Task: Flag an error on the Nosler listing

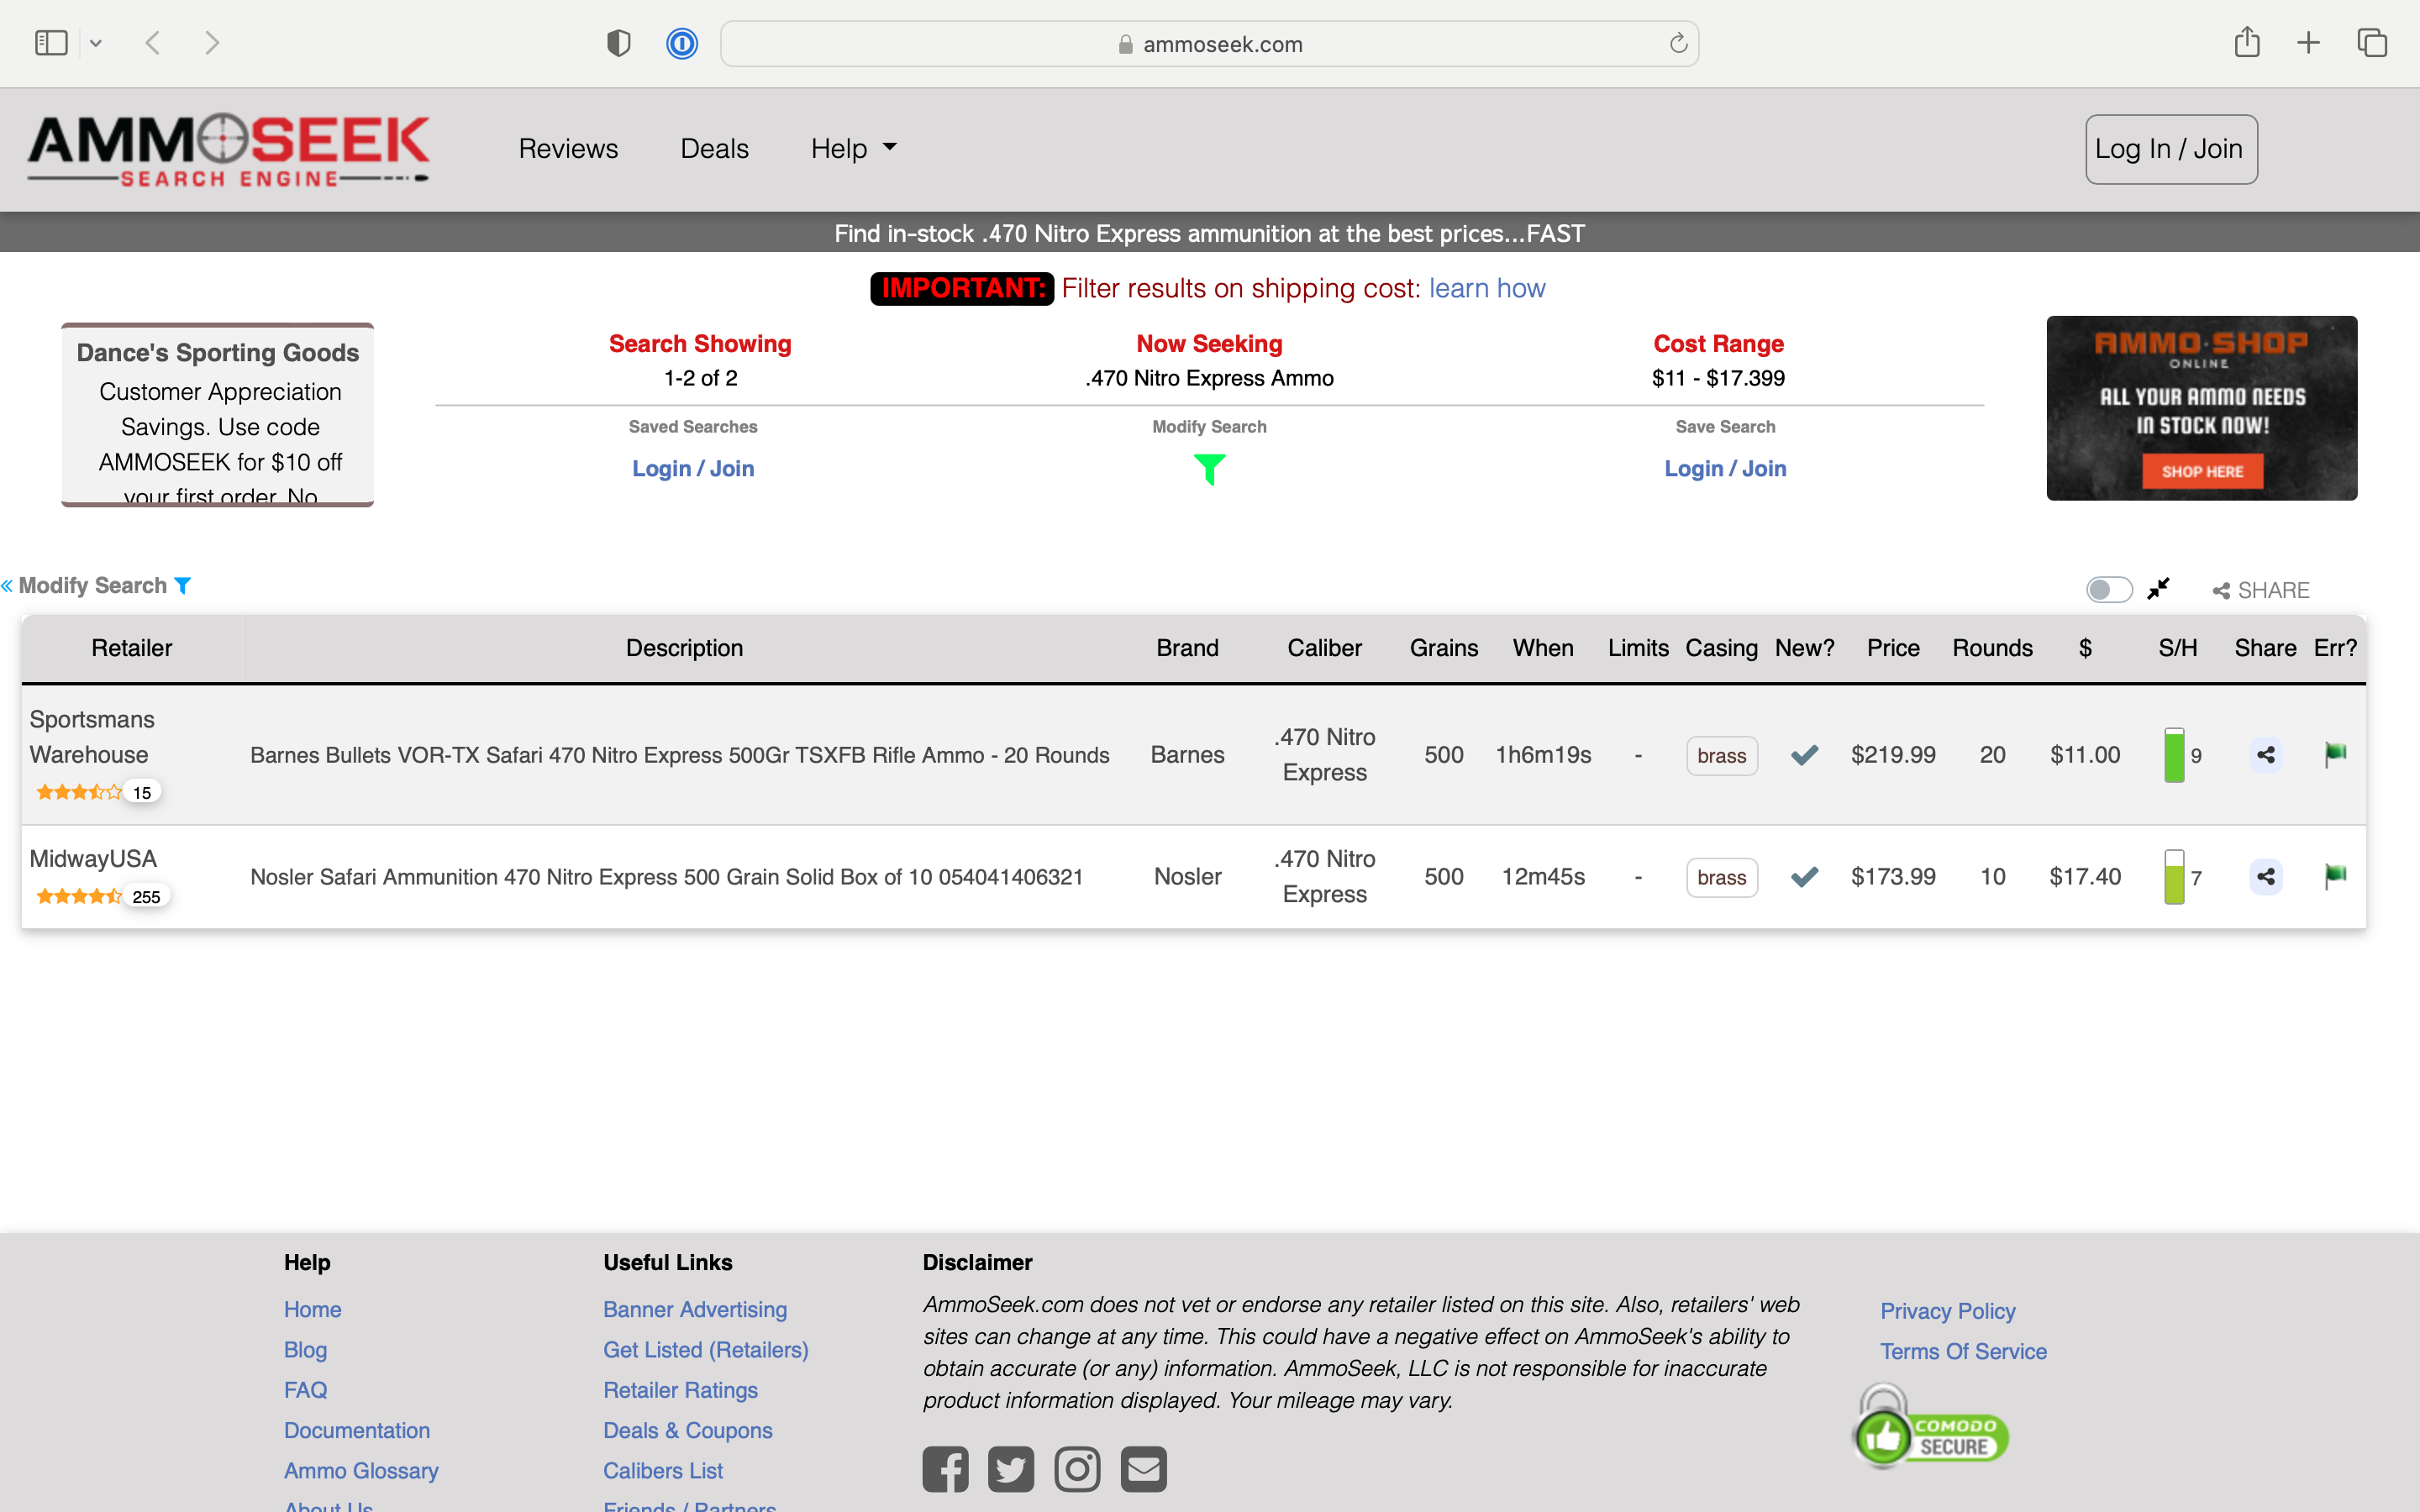Action: (2335, 877)
